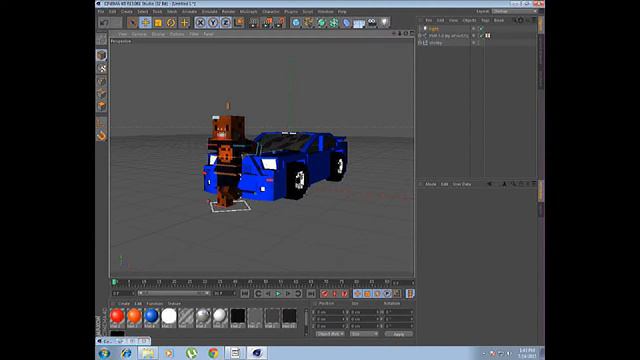Toggle visibility dots of the third object row
640x360 pixels.
click(474, 42)
